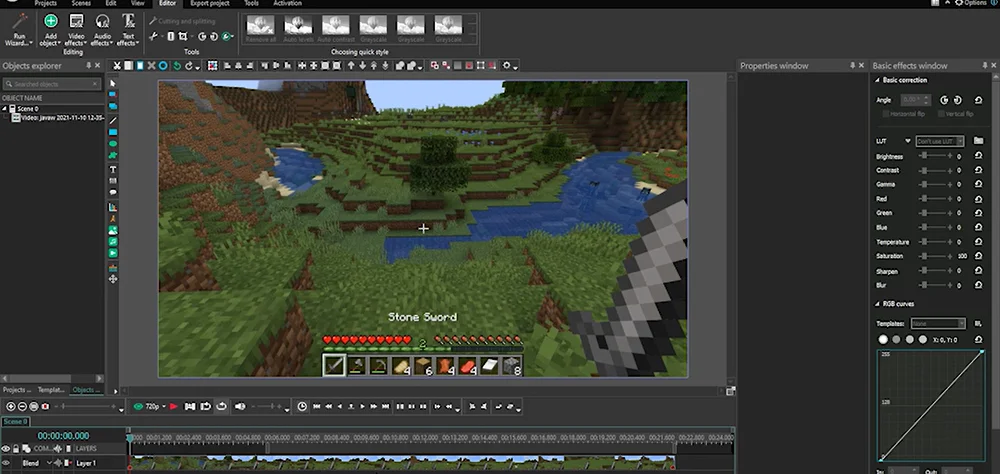Click the Saturation slider
Viewport: 1000px width, 474px height.
pyautogui.click(x=924, y=257)
